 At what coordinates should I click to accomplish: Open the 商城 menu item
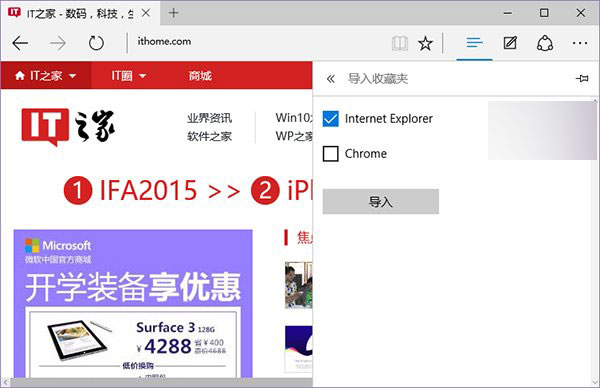click(x=200, y=76)
